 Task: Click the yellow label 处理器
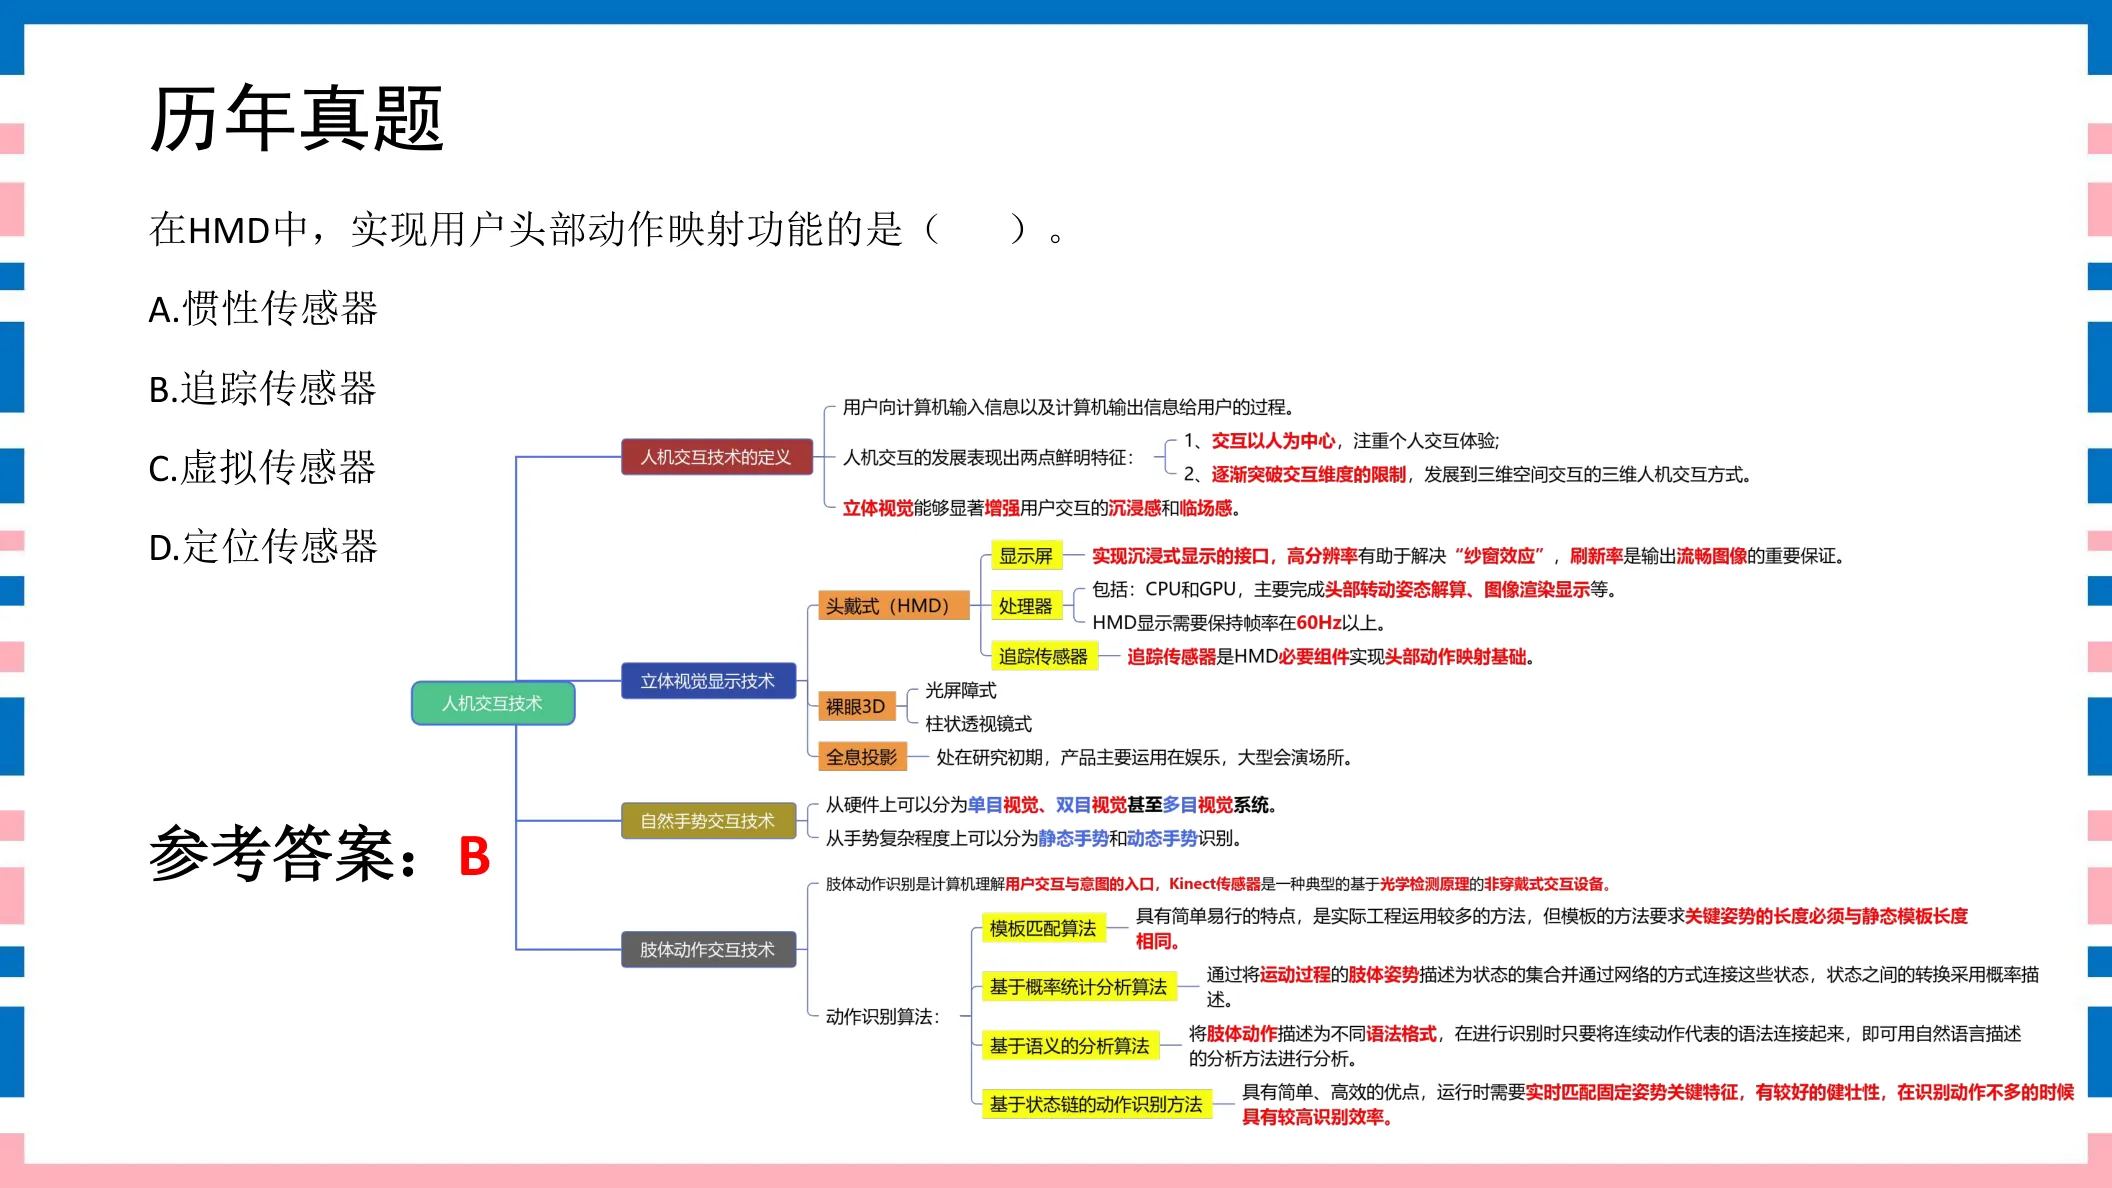pos(1026,606)
